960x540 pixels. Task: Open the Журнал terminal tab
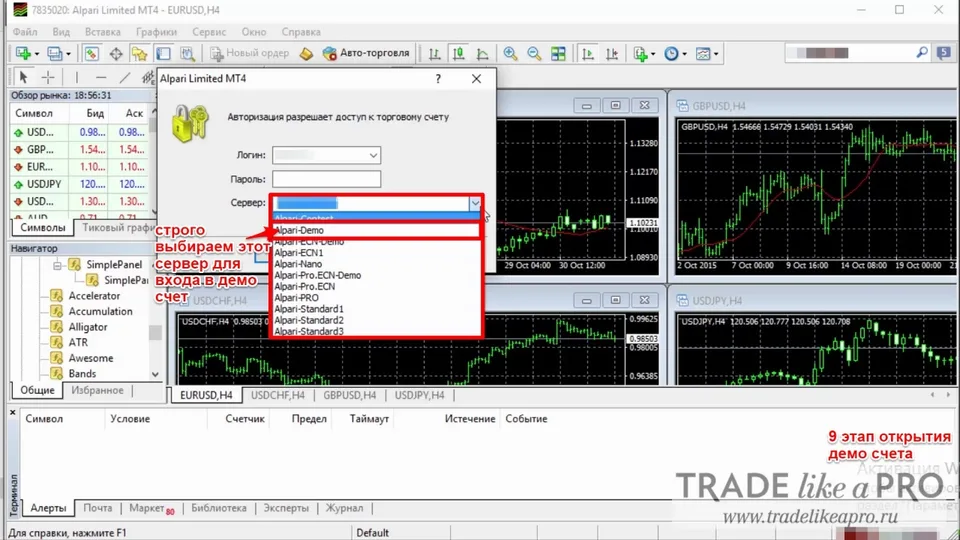(344, 508)
